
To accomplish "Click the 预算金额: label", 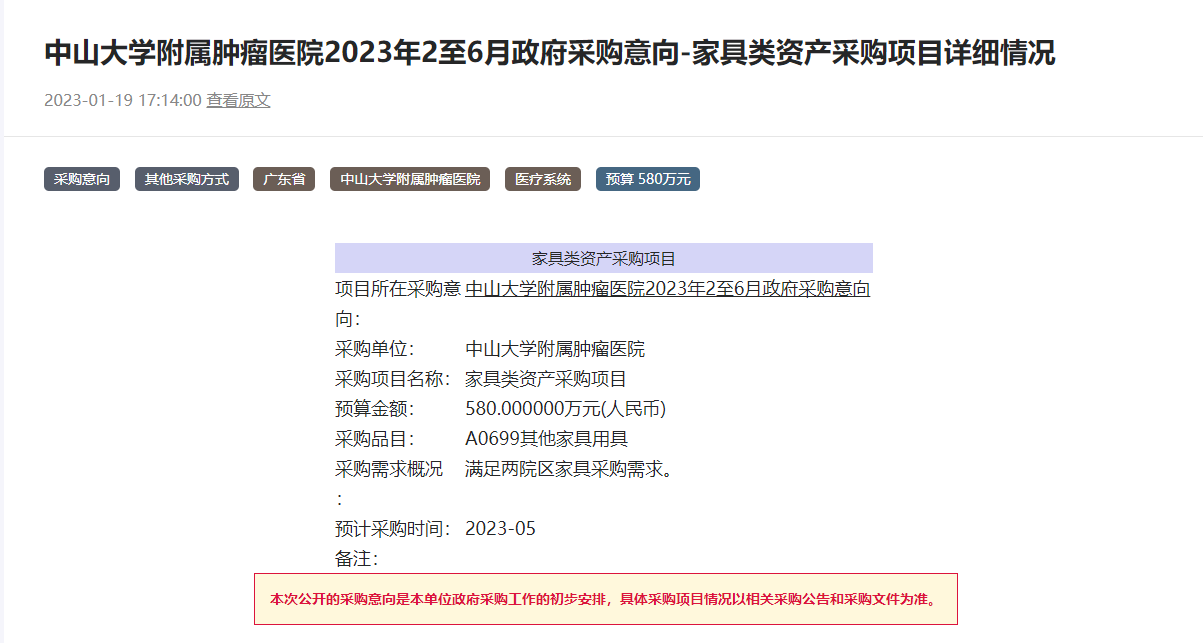I will pos(375,409).
